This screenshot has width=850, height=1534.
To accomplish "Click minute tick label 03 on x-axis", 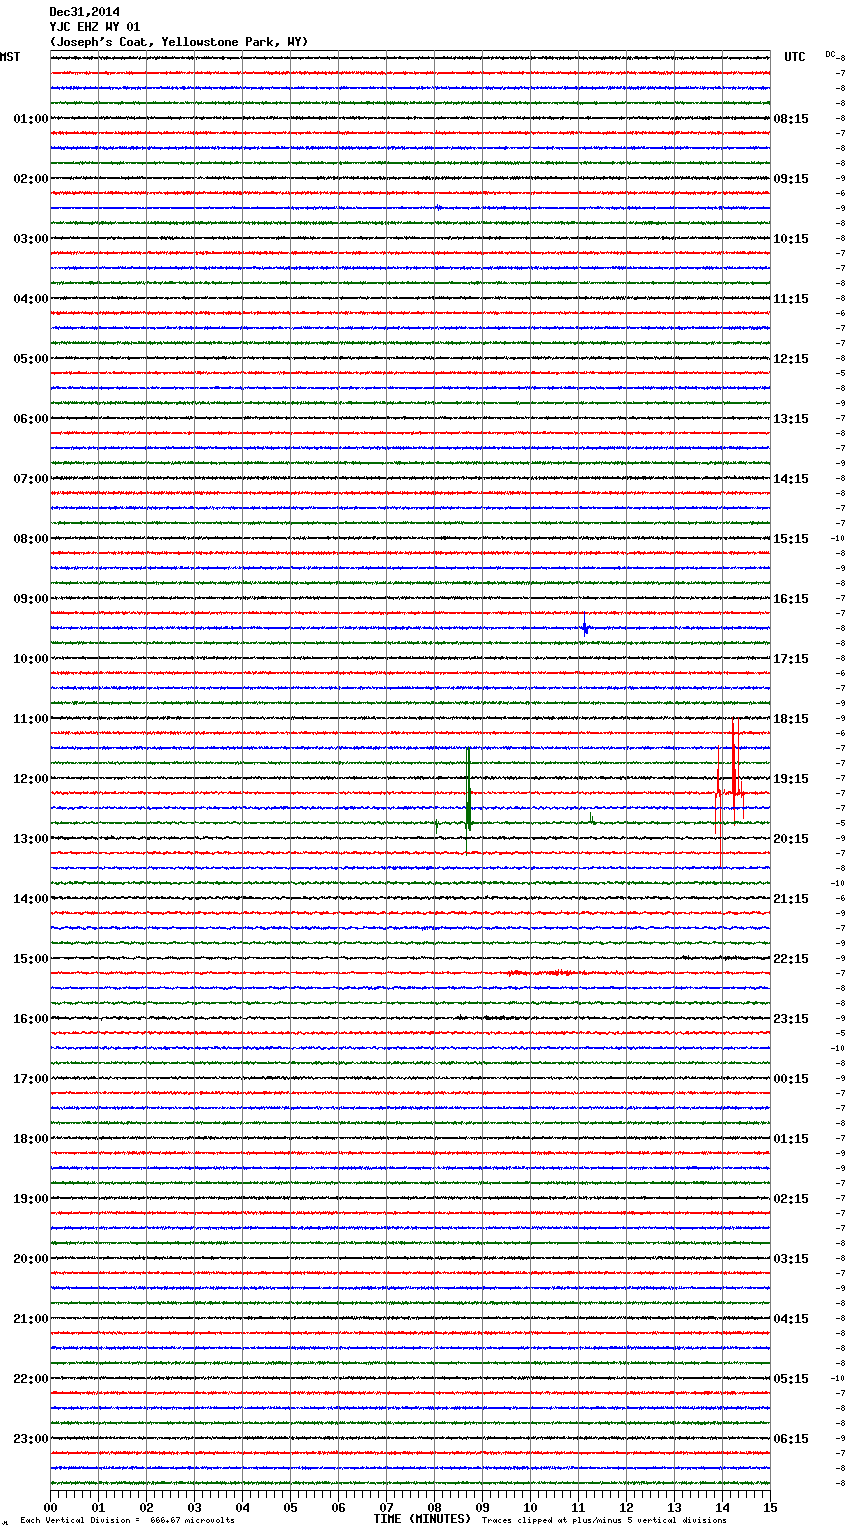I will pos(194,1507).
